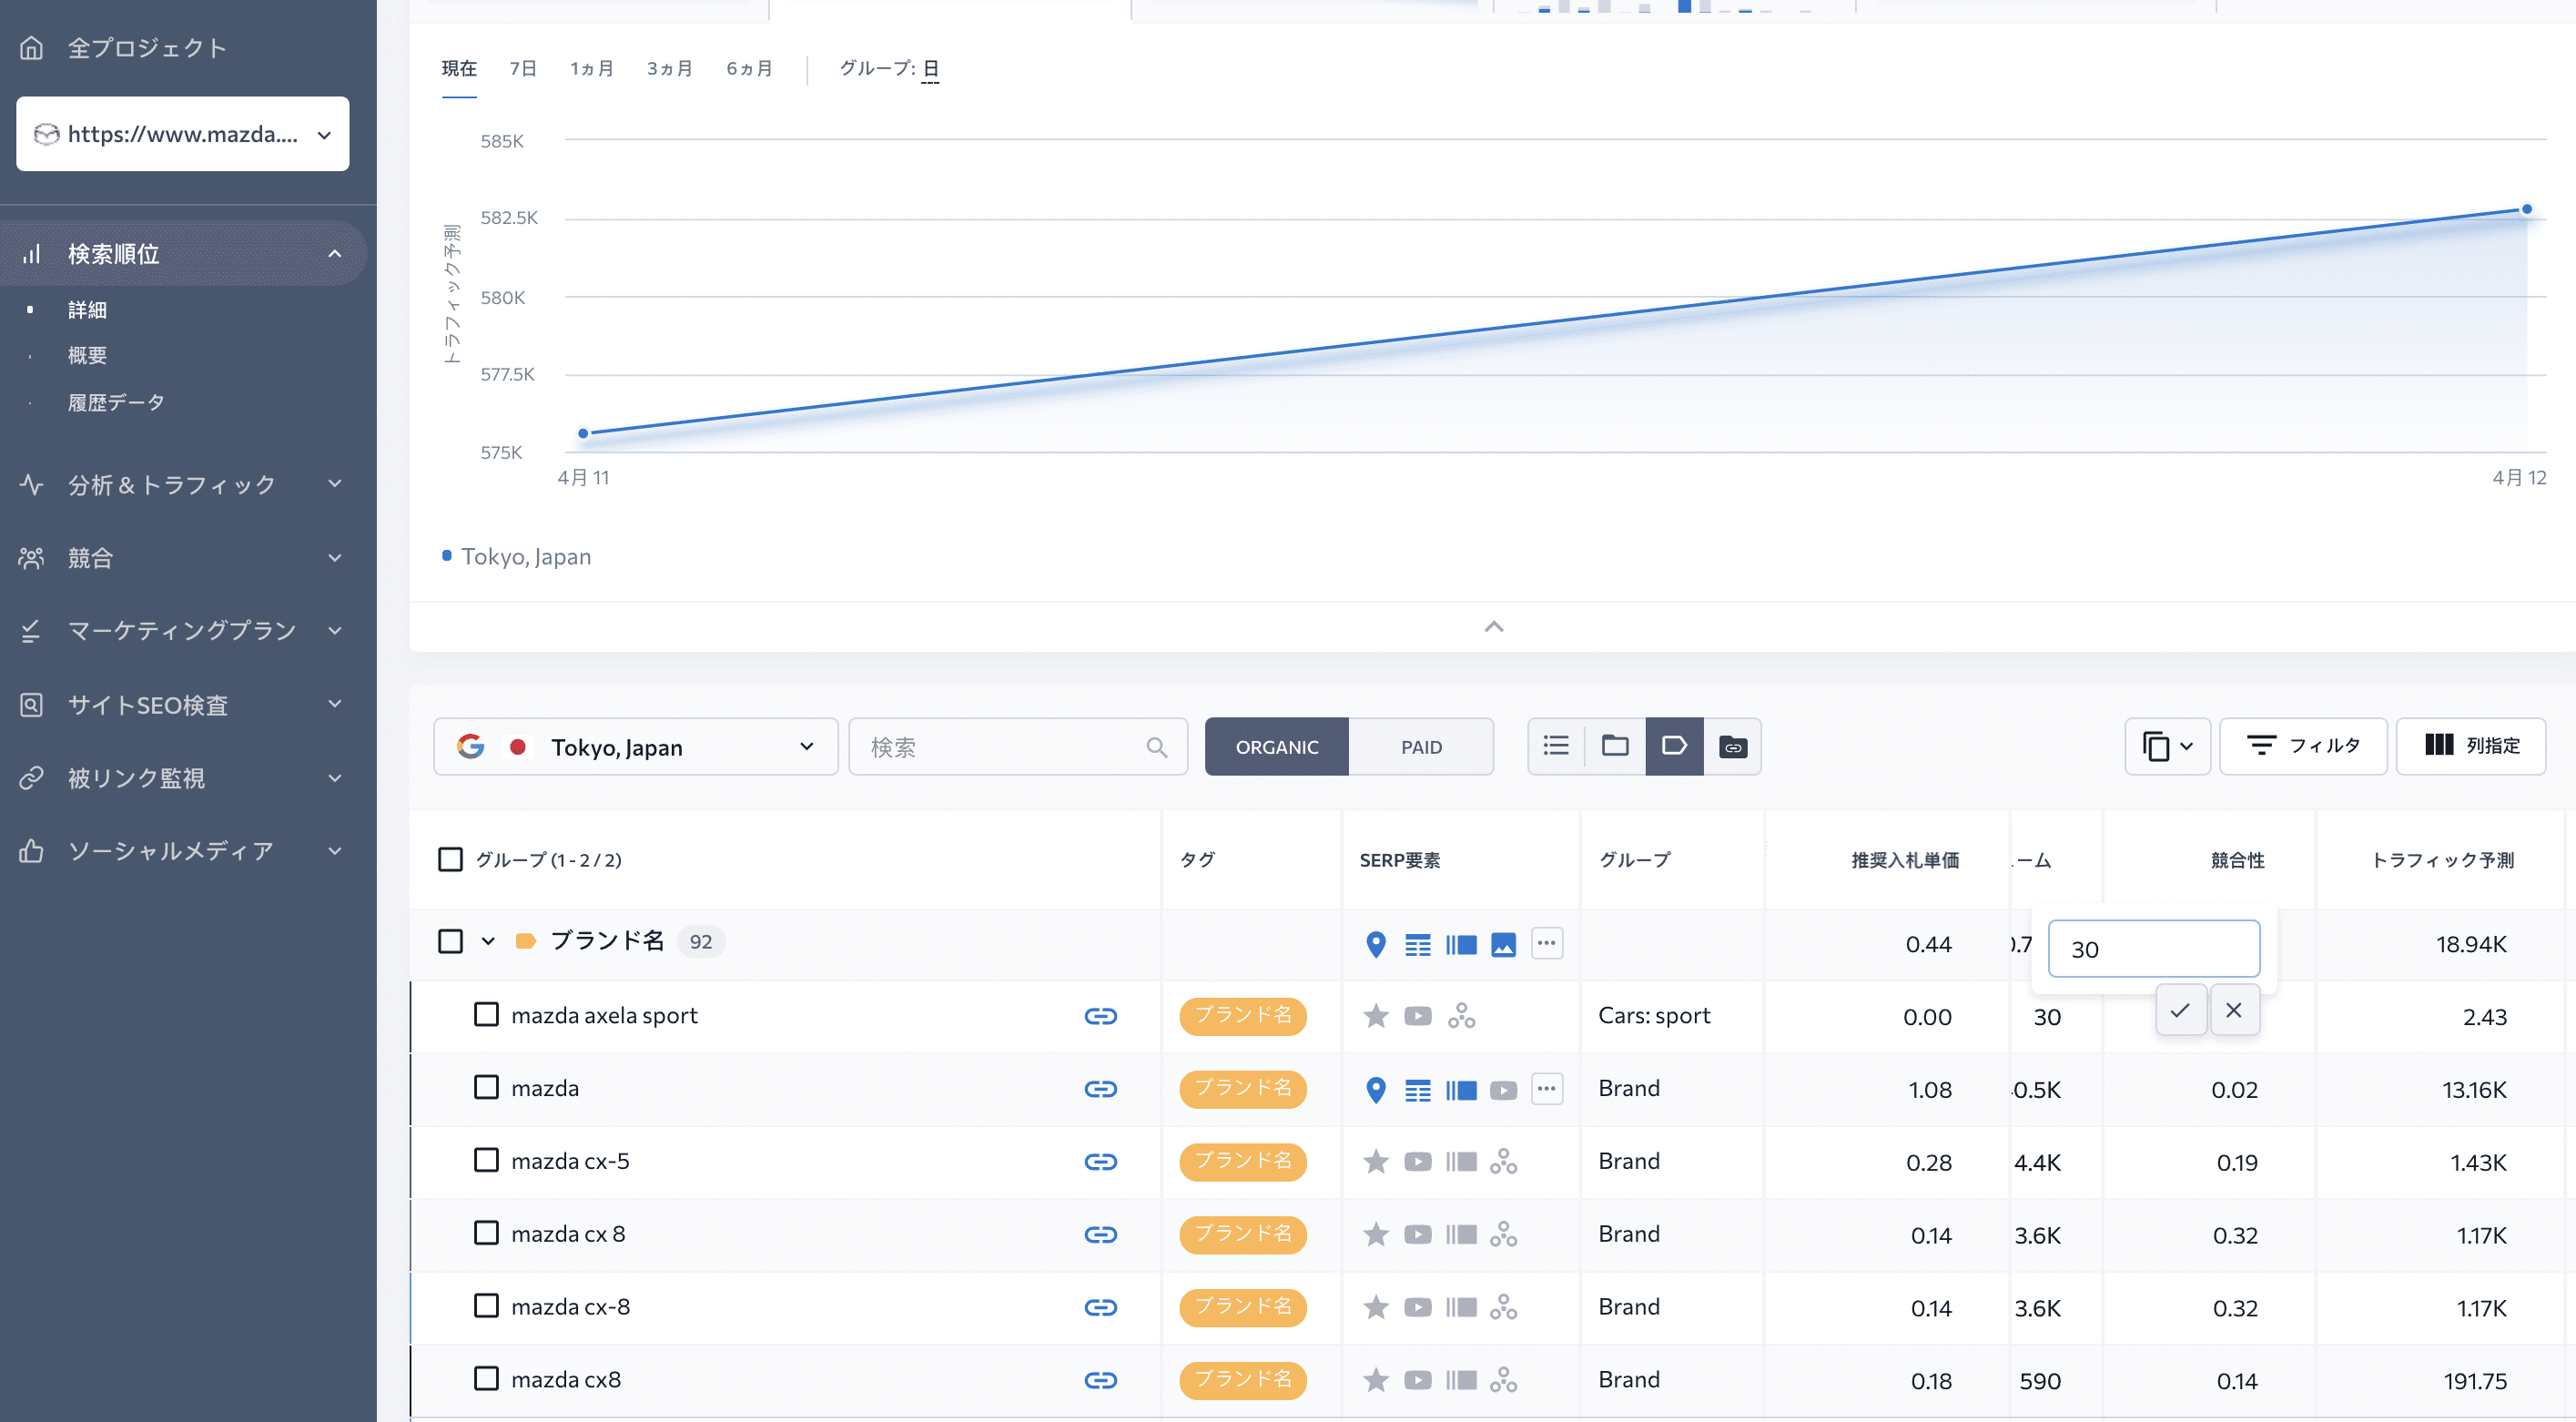Select the 6ヵ月 period tab
Screen dimensions: 2576x1422
tap(749, 68)
